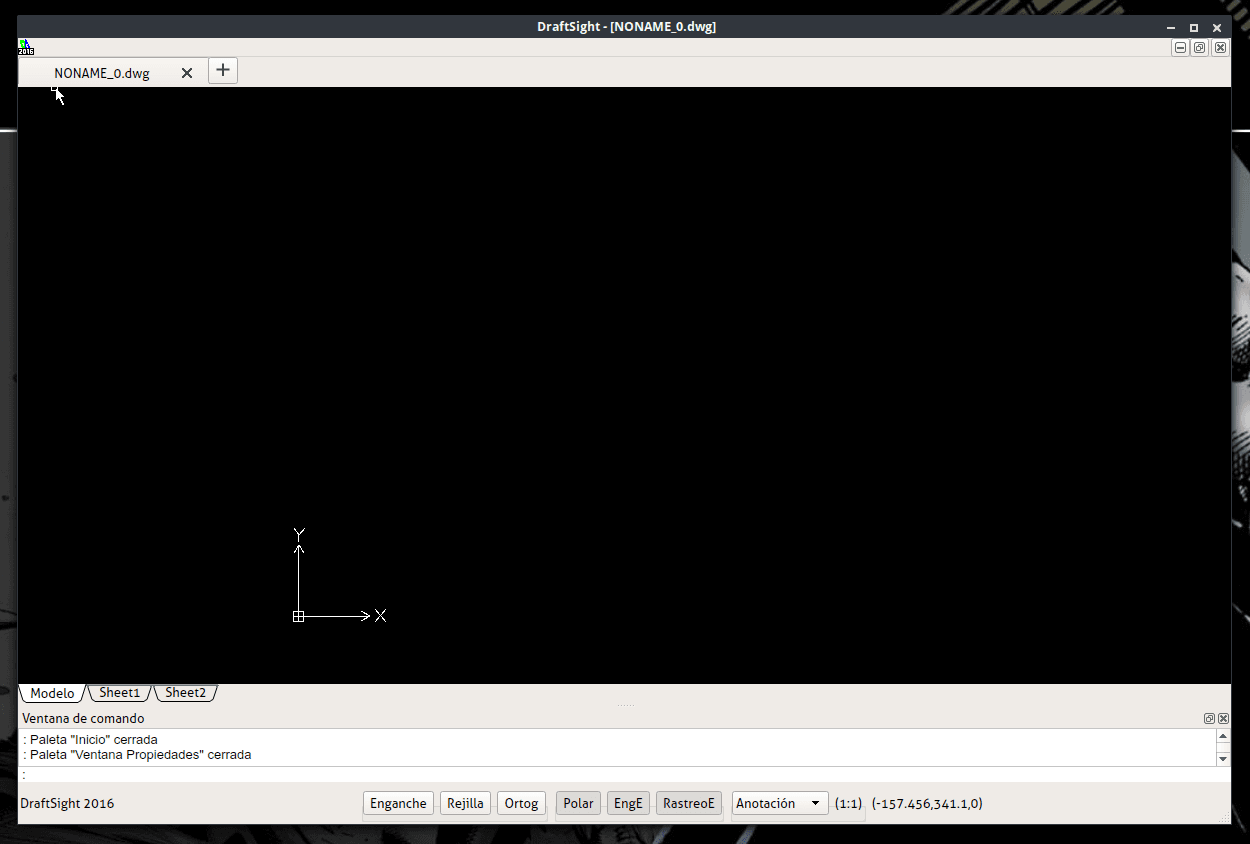Maximize the DraftSight main window
The width and height of the screenshot is (1250, 844).
(x=1194, y=27)
